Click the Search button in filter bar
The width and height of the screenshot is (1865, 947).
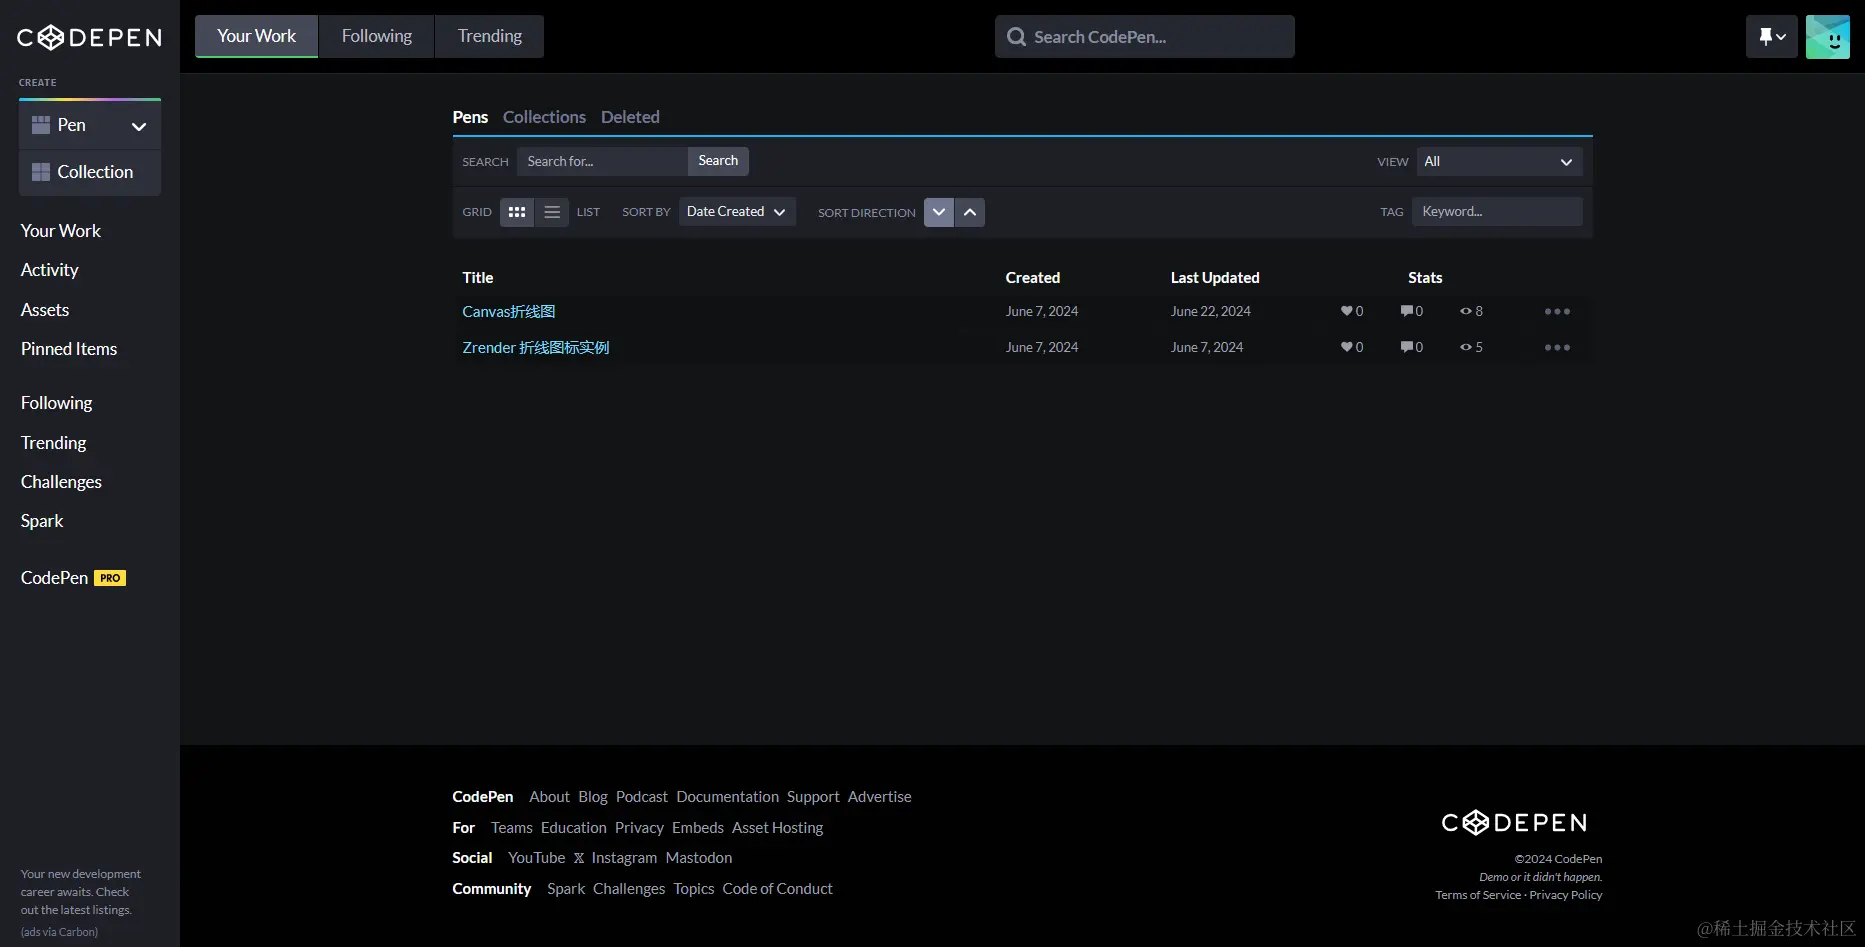pyautogui.click(x=718, y=161)
